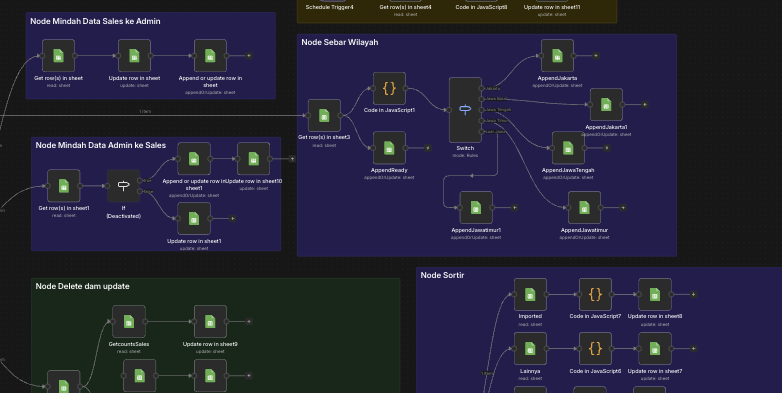Add node after 'Update row in sheet7'

pos(693,349)
